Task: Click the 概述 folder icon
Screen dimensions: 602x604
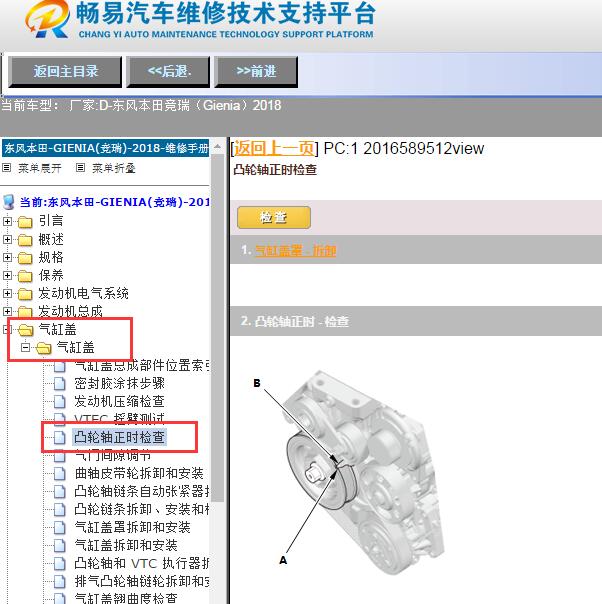Action: (x=25, y=240)
